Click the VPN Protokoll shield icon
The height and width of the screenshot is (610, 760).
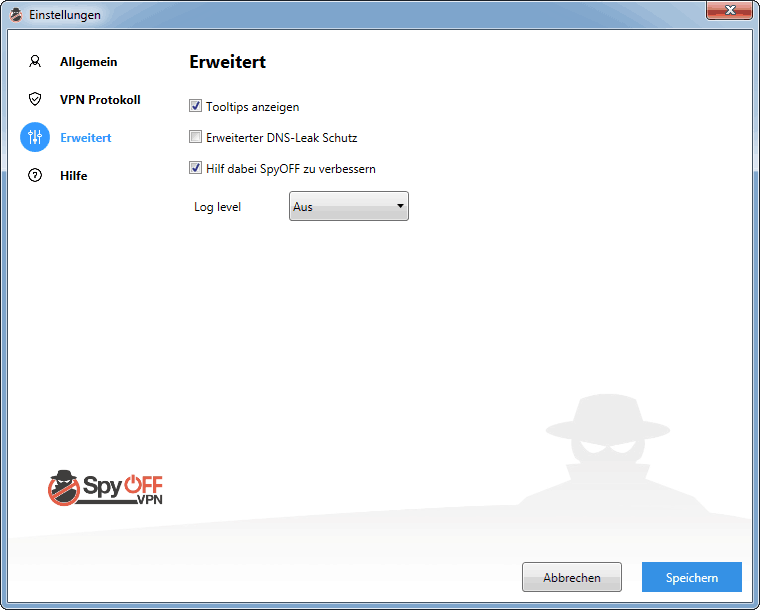click(x=35, y=99)
